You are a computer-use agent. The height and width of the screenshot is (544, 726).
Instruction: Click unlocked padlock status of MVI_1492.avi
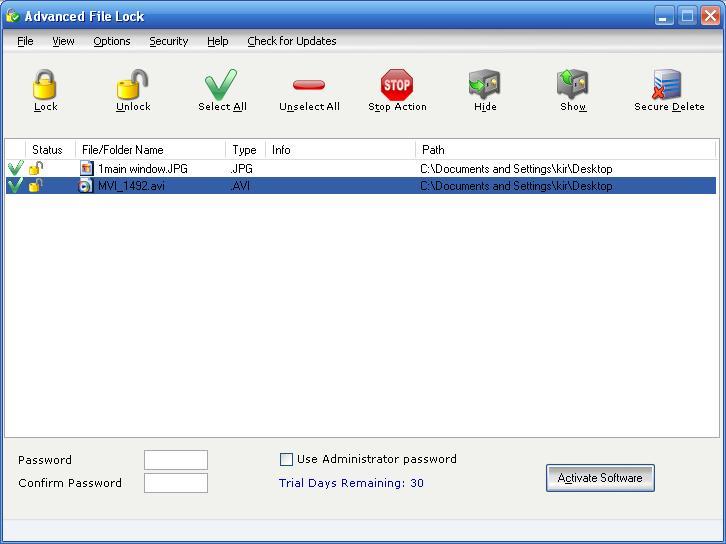36,185
